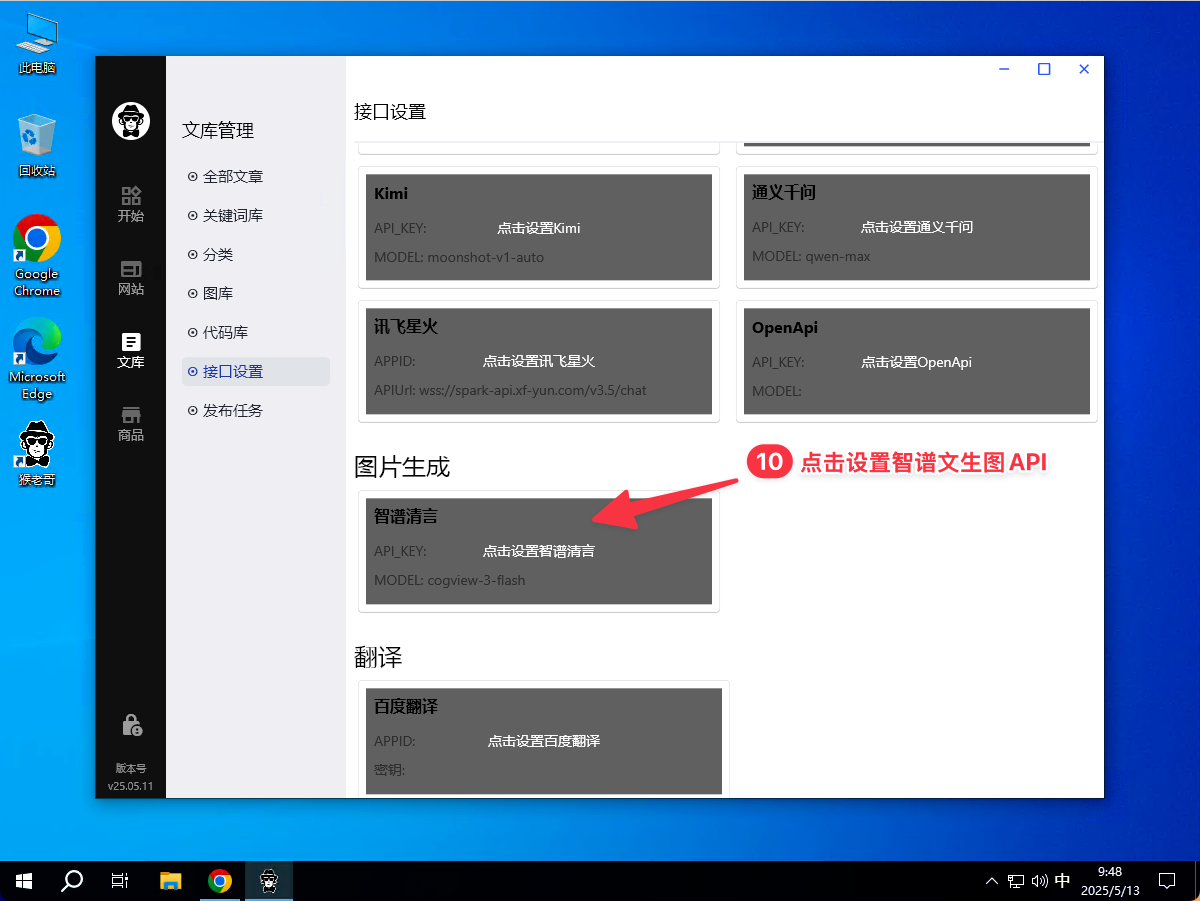This screenshot has width=1200, height=901.
Task: Minimize the 猴老哥 app window
Action: pos(1004,69)
